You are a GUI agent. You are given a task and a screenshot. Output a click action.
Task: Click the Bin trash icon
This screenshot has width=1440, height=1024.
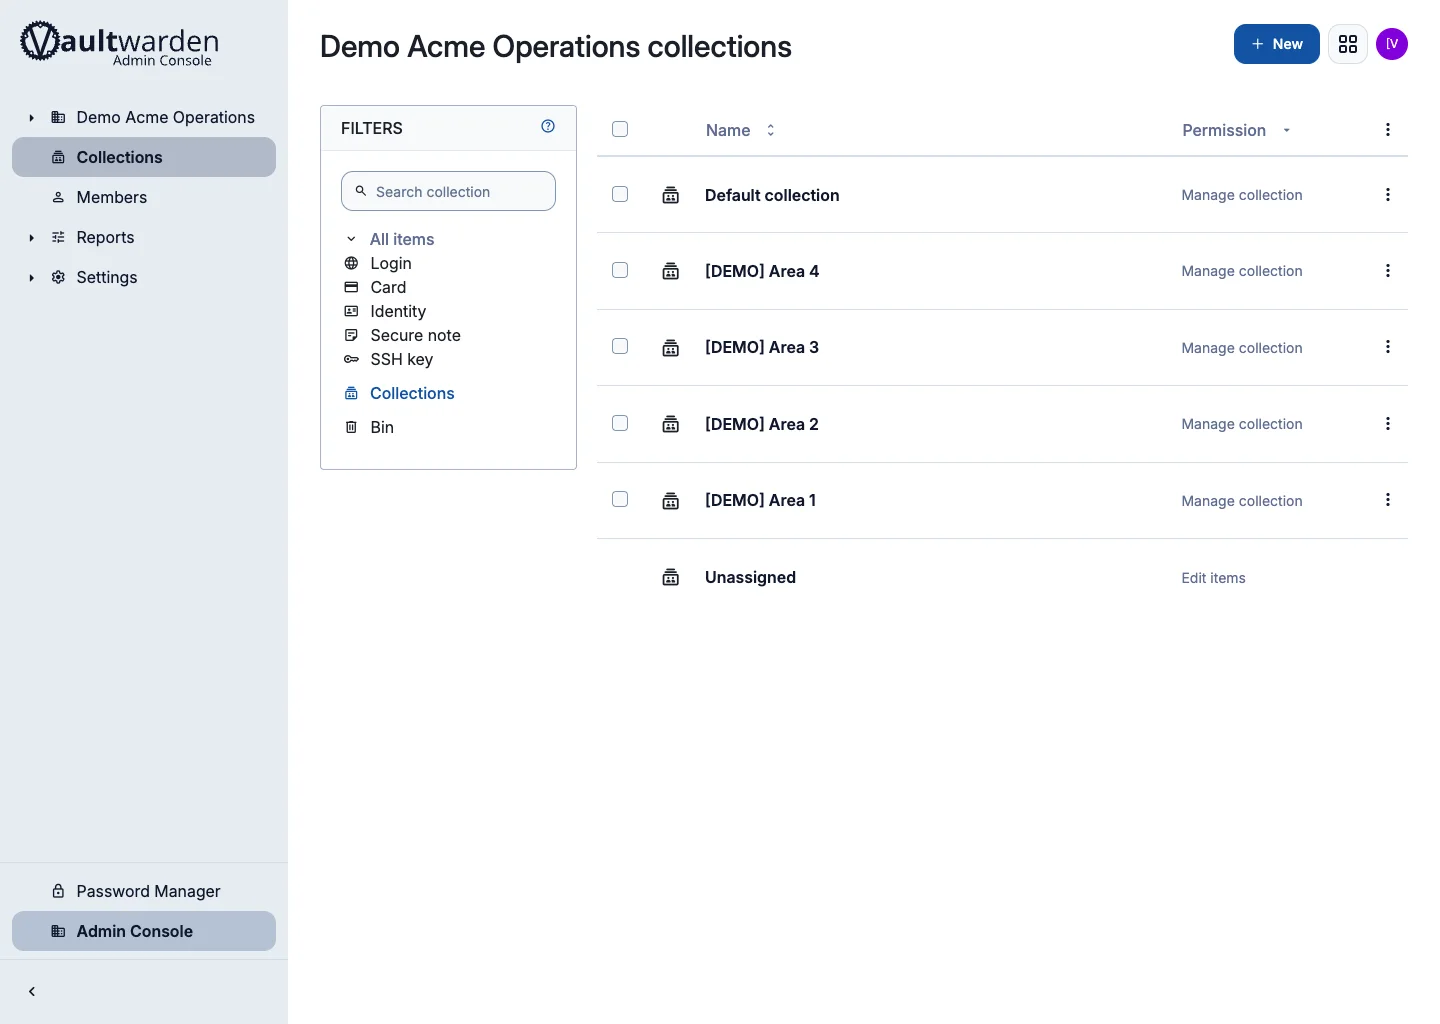351,427
